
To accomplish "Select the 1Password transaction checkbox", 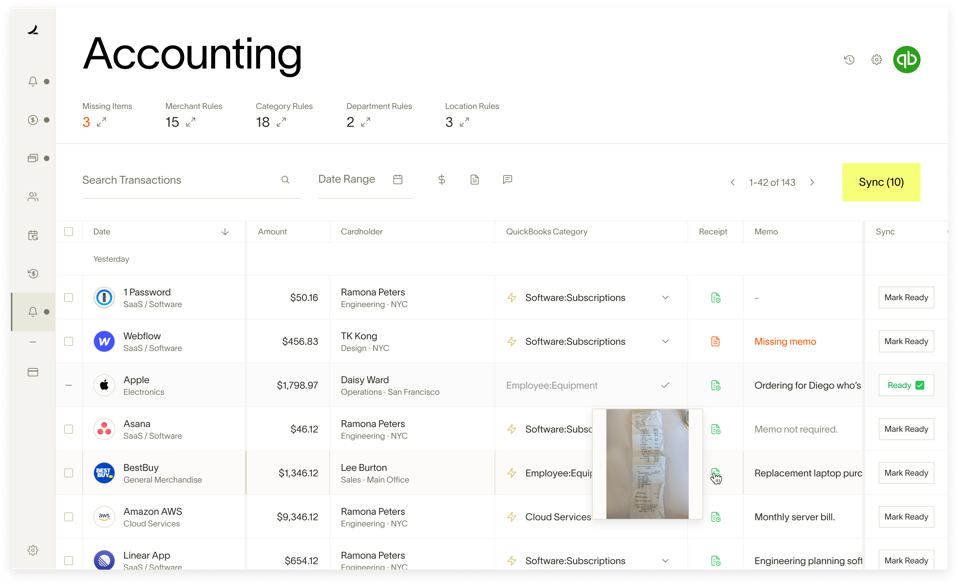I will 69,298.
